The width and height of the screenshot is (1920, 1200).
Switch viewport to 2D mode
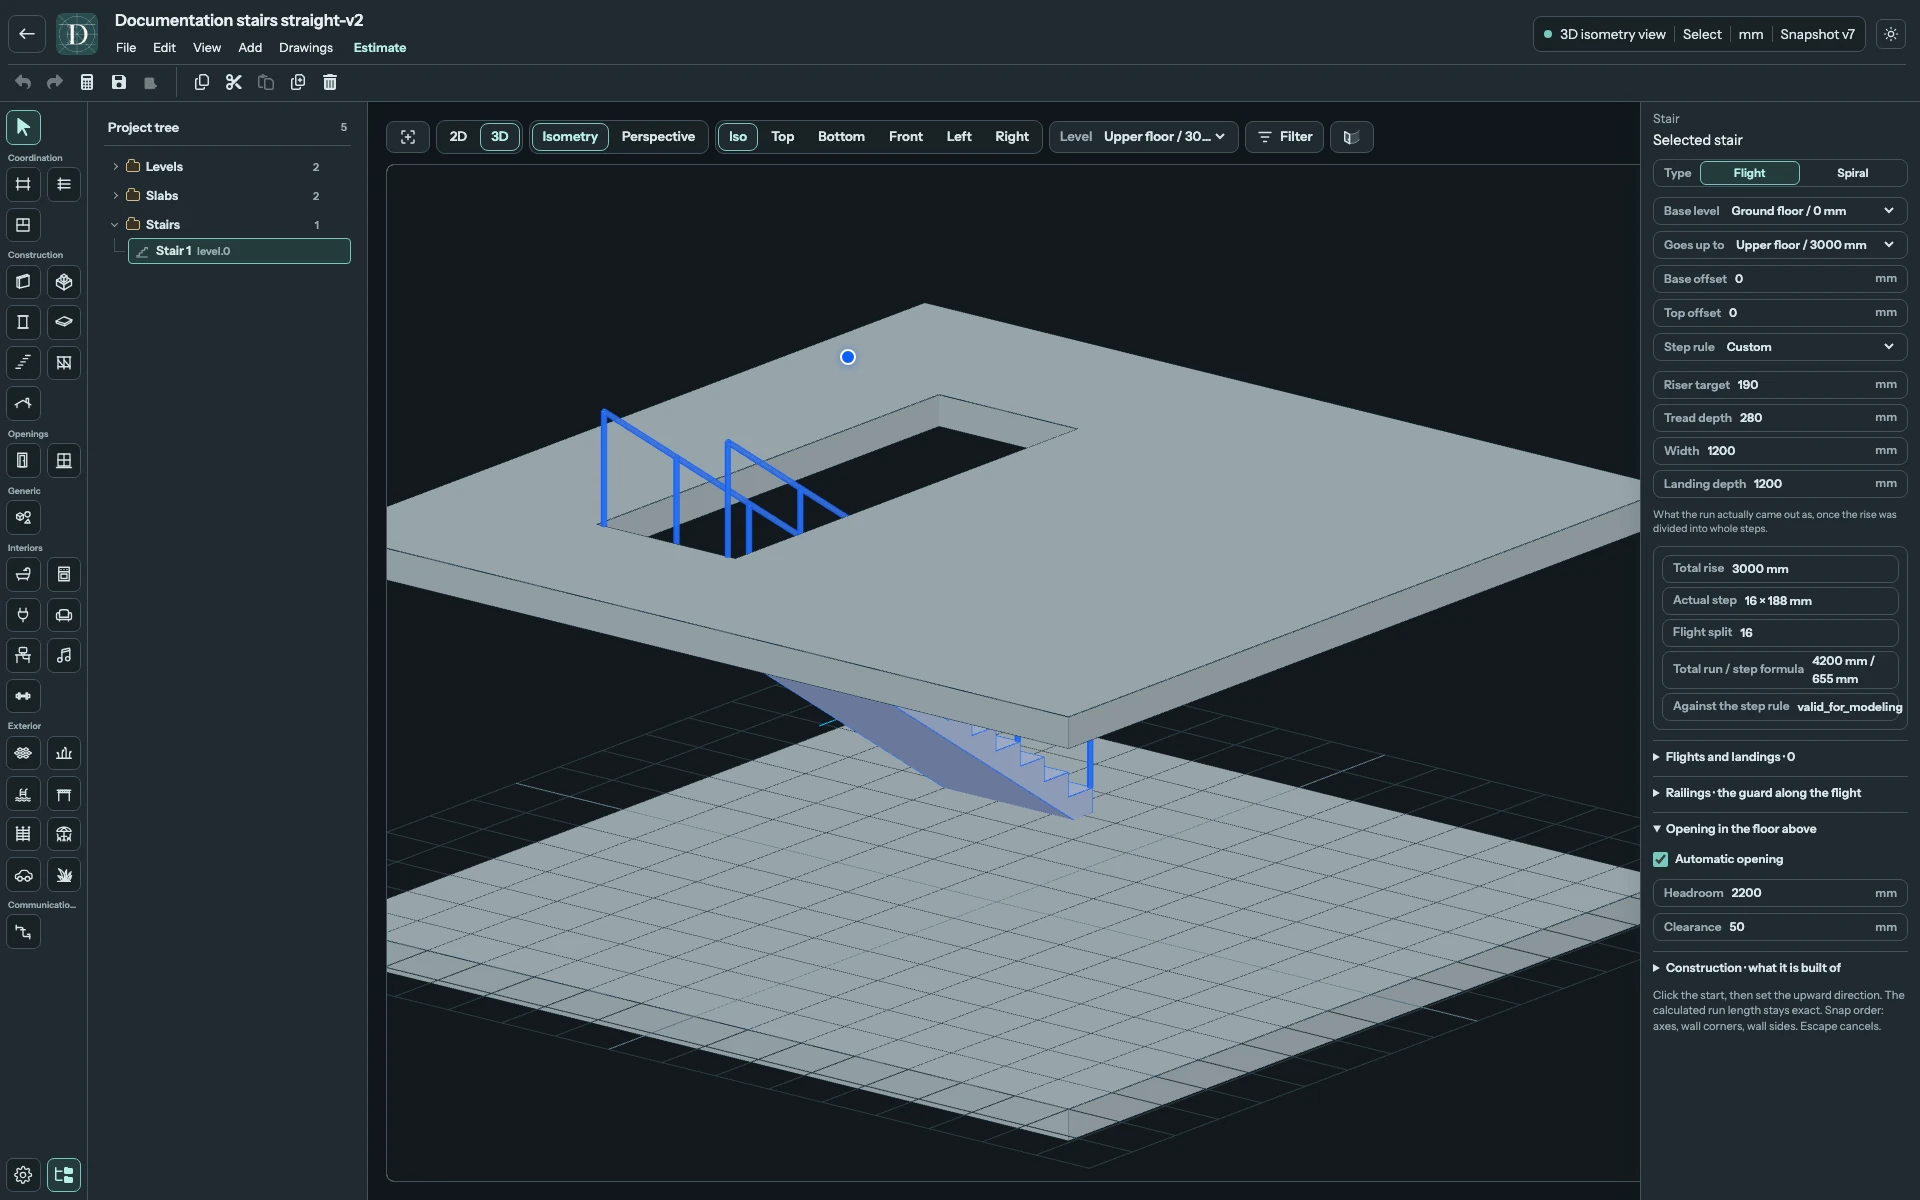coord(458,137)
